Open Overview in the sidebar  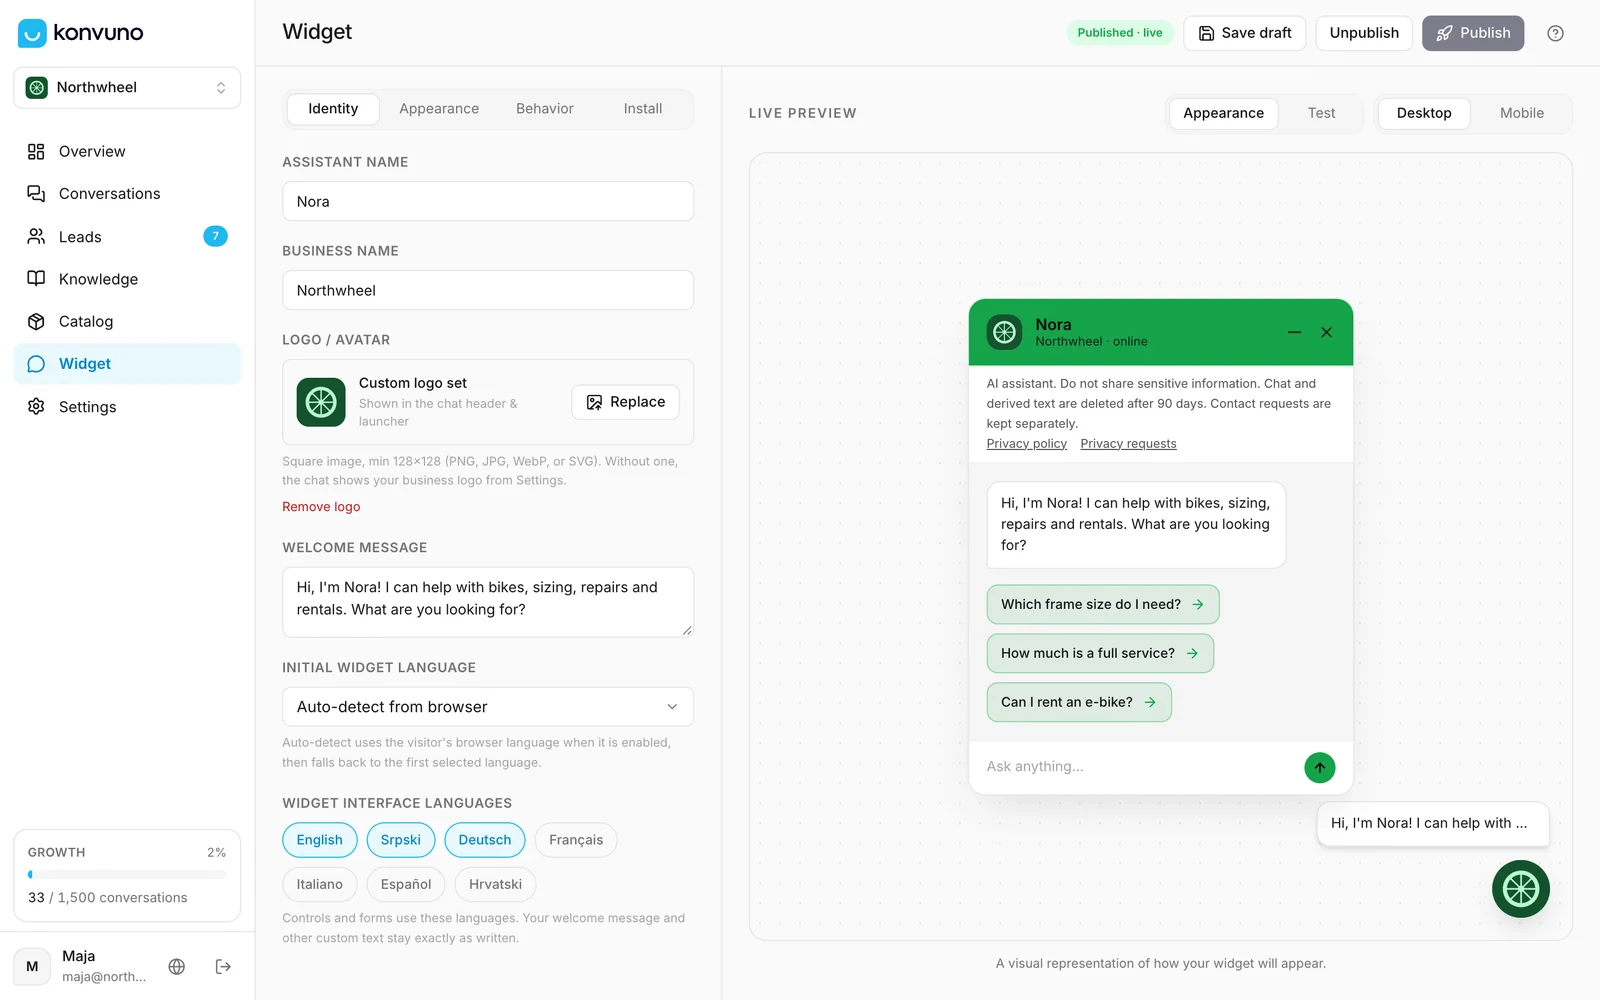(x=127, y=151)
